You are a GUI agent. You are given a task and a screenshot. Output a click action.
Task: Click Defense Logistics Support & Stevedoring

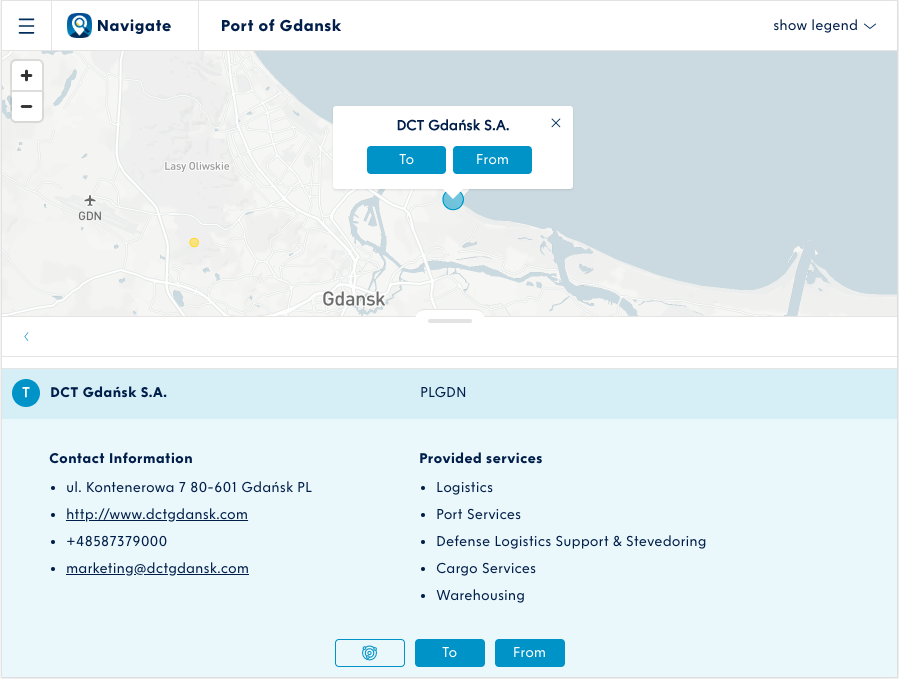[571, 541]
